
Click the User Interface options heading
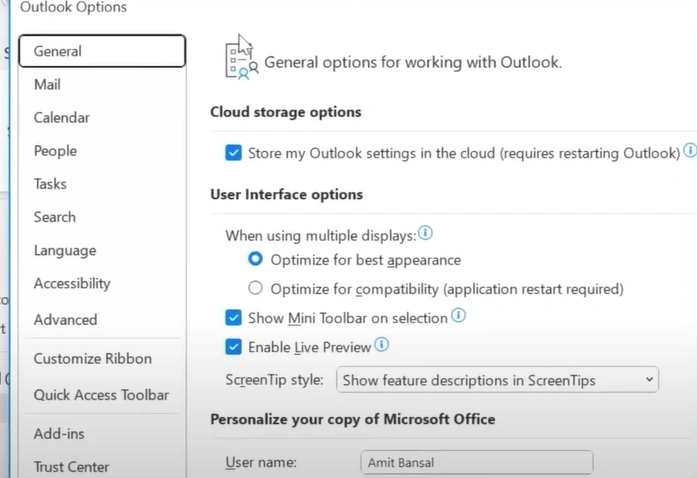tap(286, 195)
